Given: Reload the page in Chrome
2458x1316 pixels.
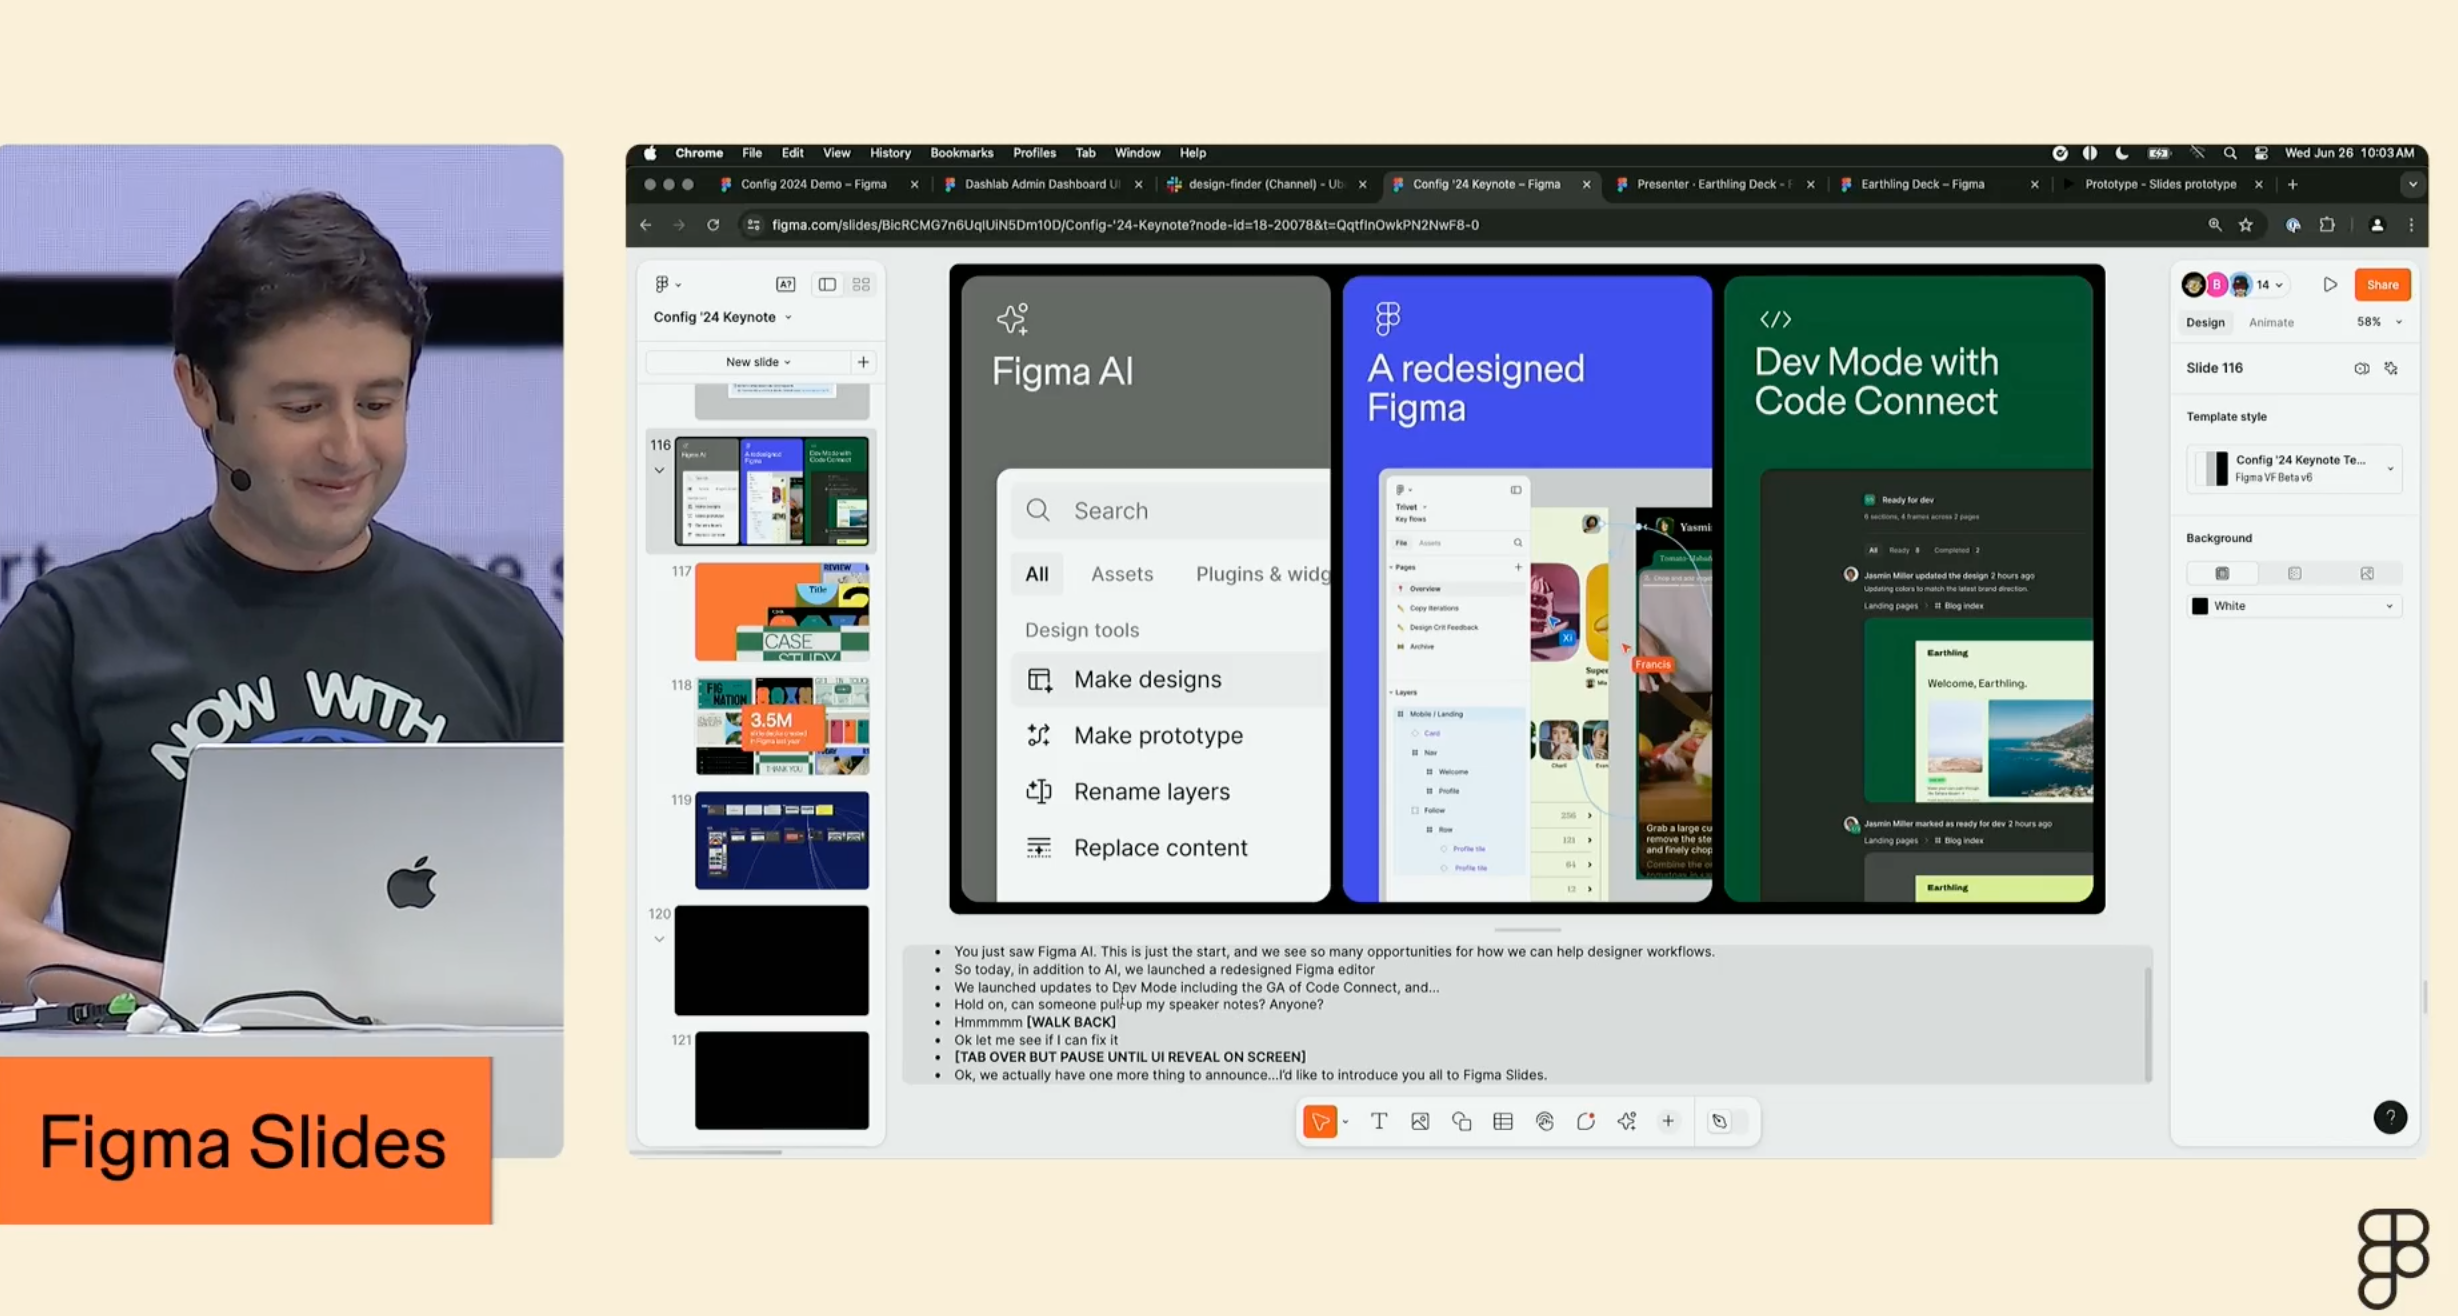Looking at the screenshot, I should tap(713, 225).
